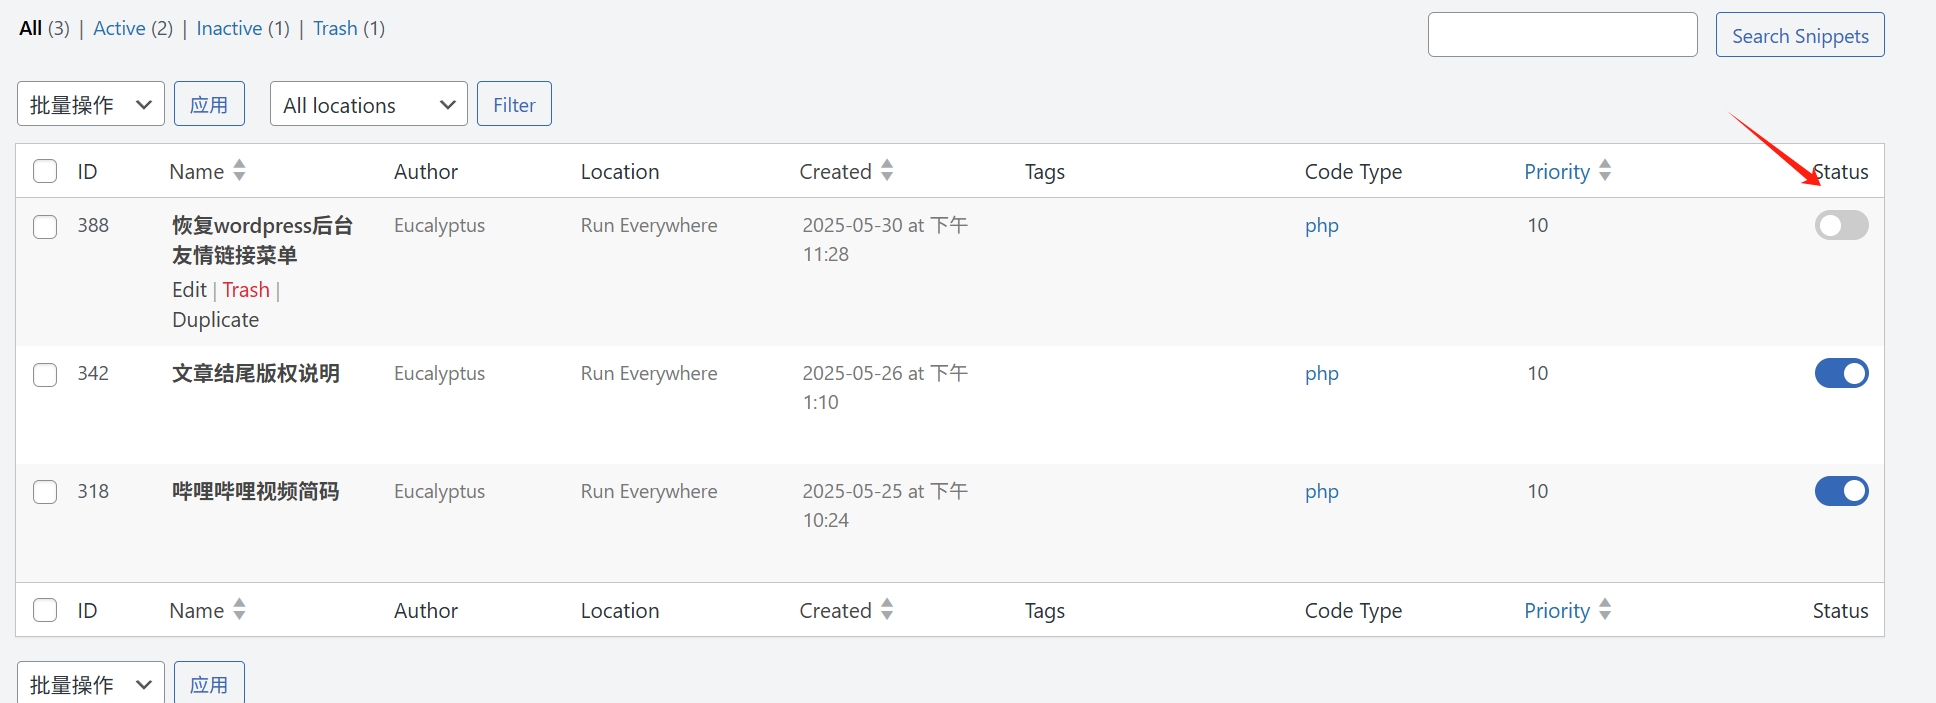The image size is (1936, 703).
Task: Click Trash link under snippet 388
Action: [x=246, y=290]
